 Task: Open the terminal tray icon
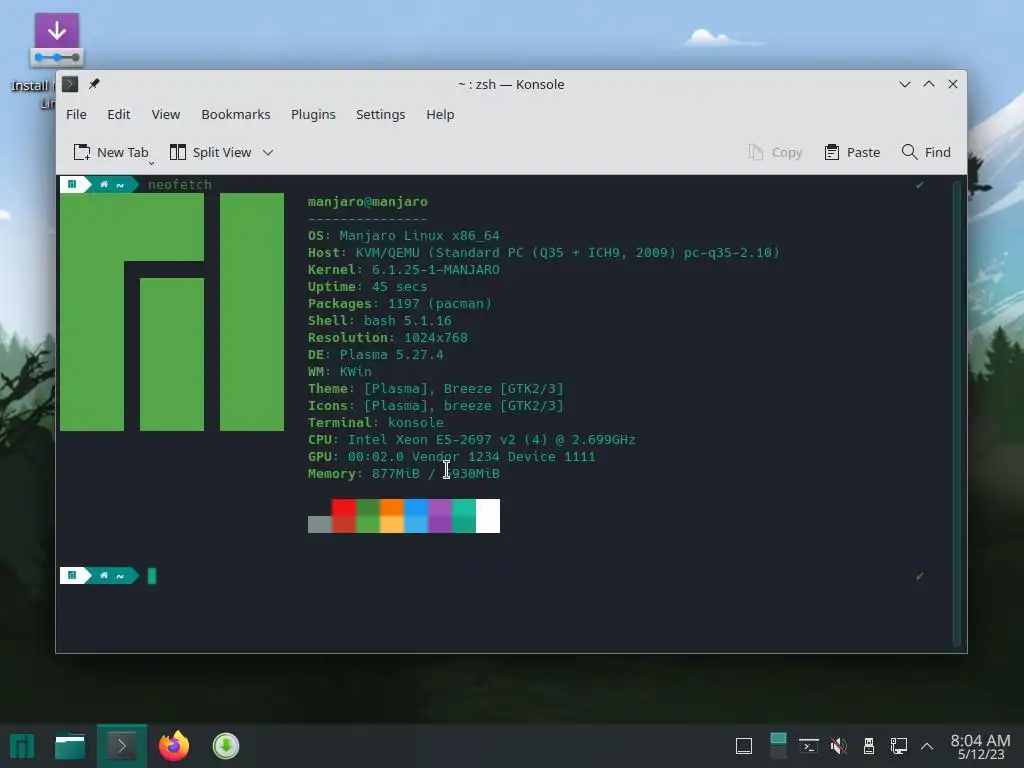coord(808,746)
